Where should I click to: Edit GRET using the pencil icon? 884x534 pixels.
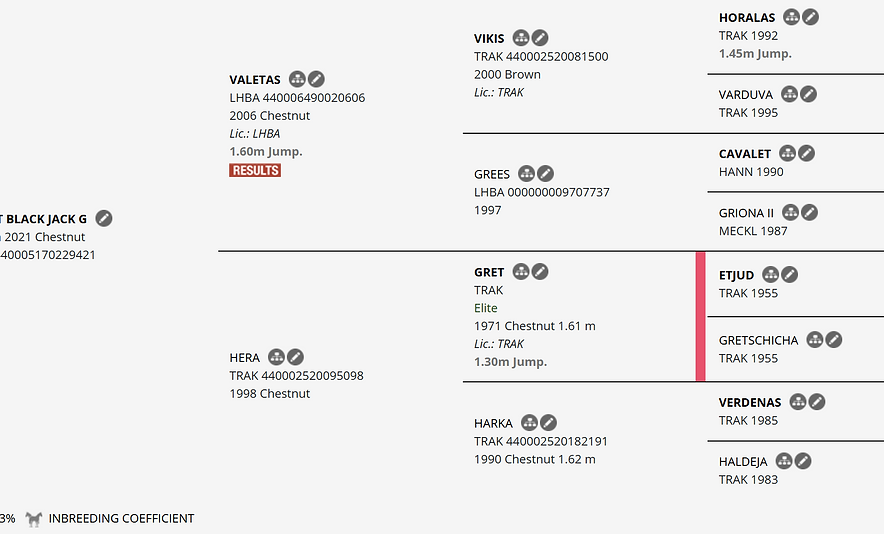coord(540,272)
